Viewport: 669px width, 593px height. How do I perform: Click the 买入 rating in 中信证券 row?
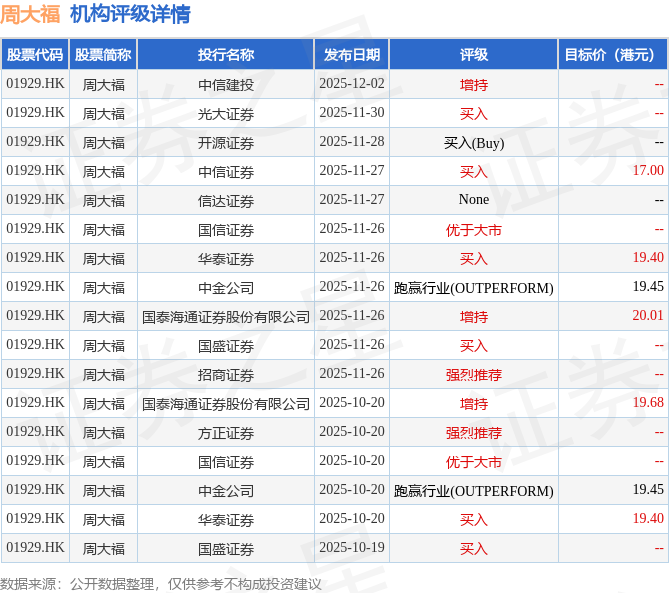click(474, 172)
